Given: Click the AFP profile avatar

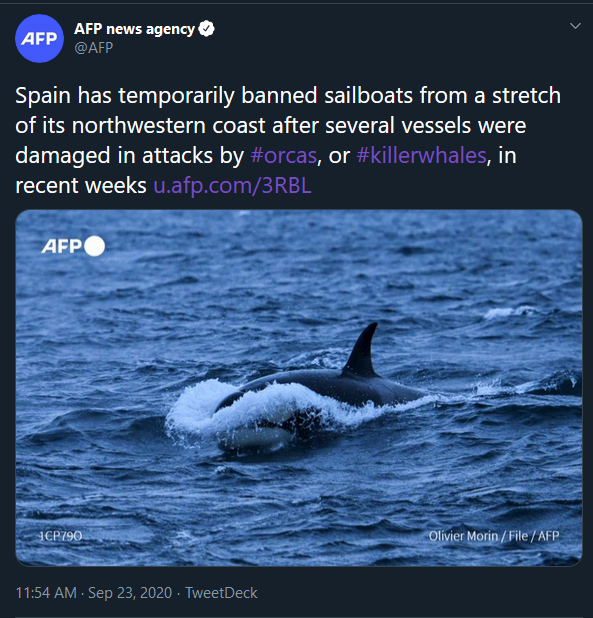Looking at the screenshot, I should 39,38.
